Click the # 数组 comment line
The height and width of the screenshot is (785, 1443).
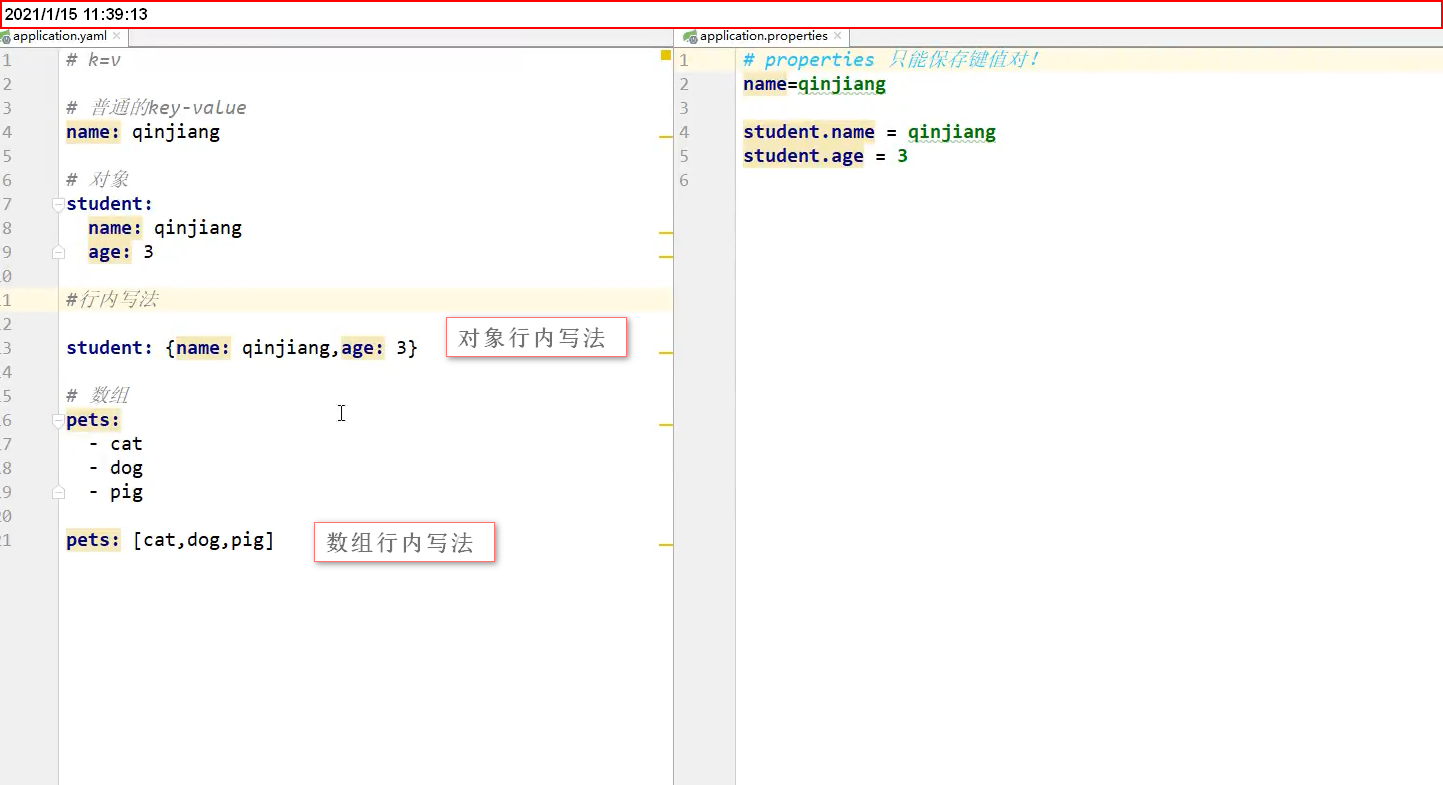[x=98, y=396]
